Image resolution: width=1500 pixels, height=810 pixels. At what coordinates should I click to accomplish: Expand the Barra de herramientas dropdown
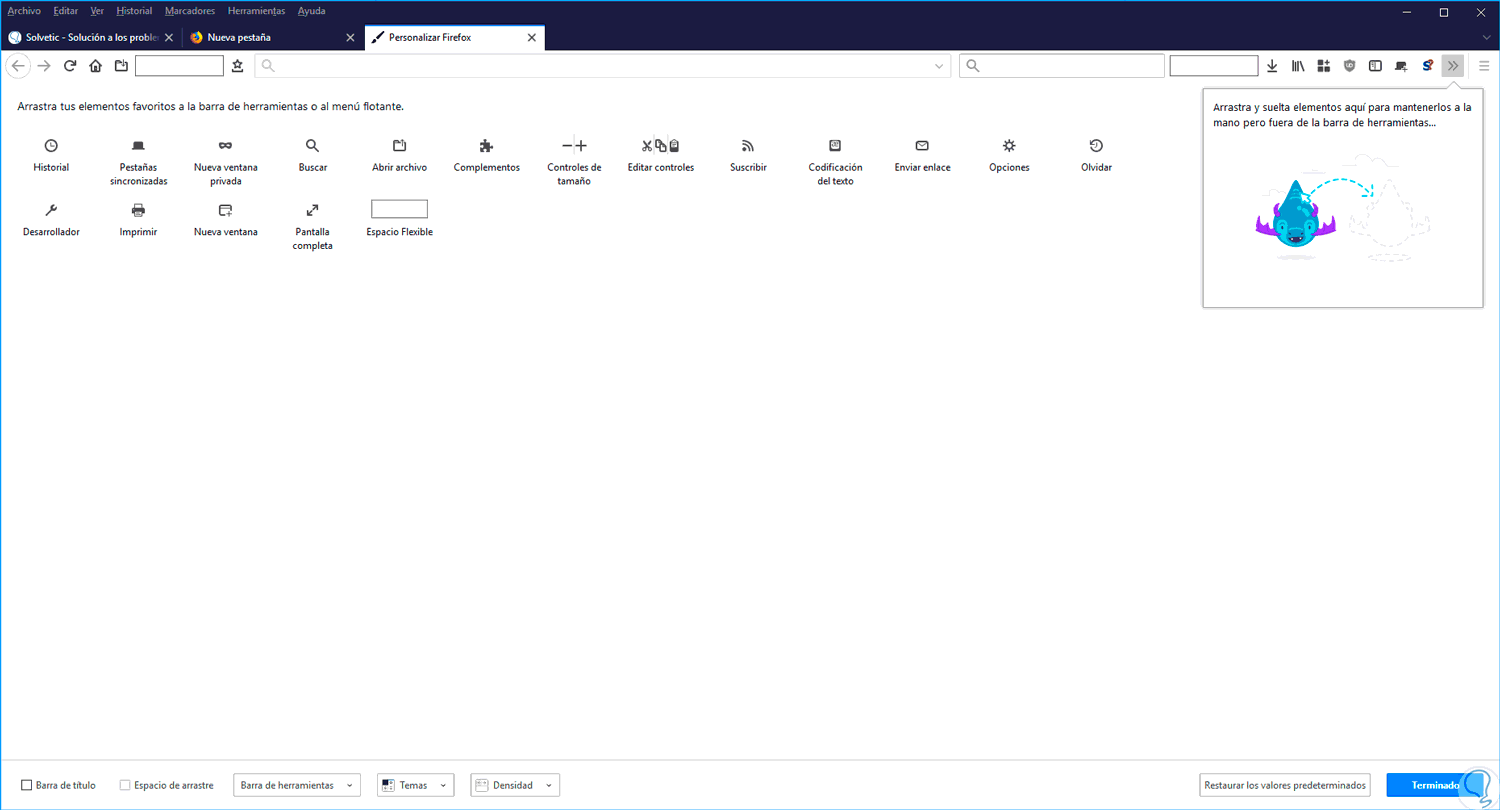coord(297,785)
